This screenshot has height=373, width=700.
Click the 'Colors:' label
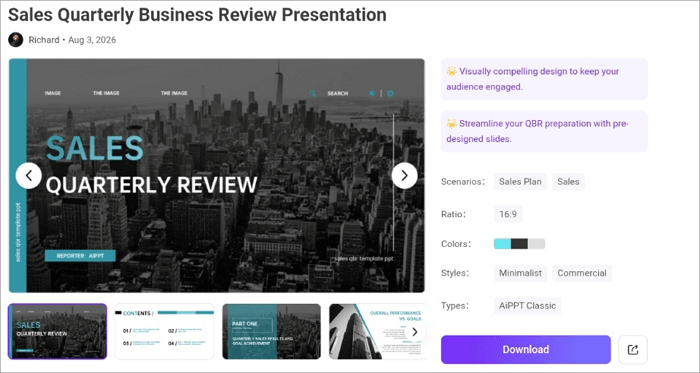click(456, 244)
